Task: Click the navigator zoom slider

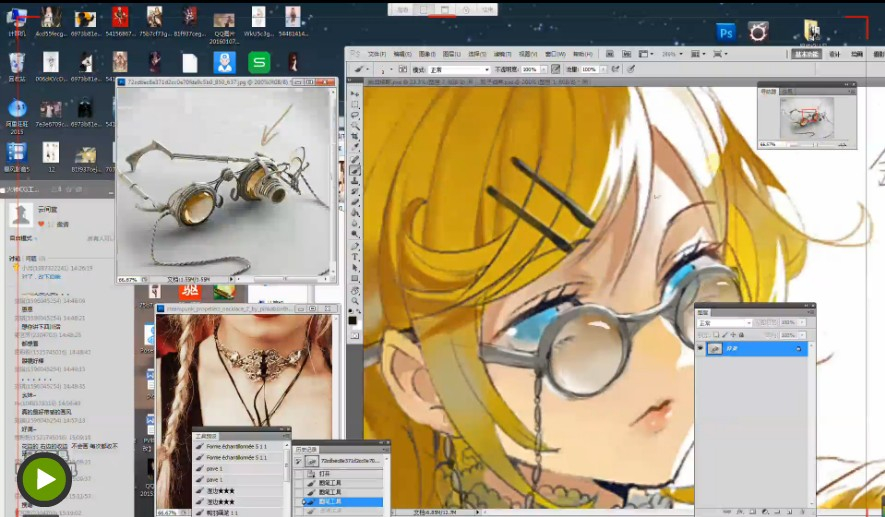Action: click(814, 144)
